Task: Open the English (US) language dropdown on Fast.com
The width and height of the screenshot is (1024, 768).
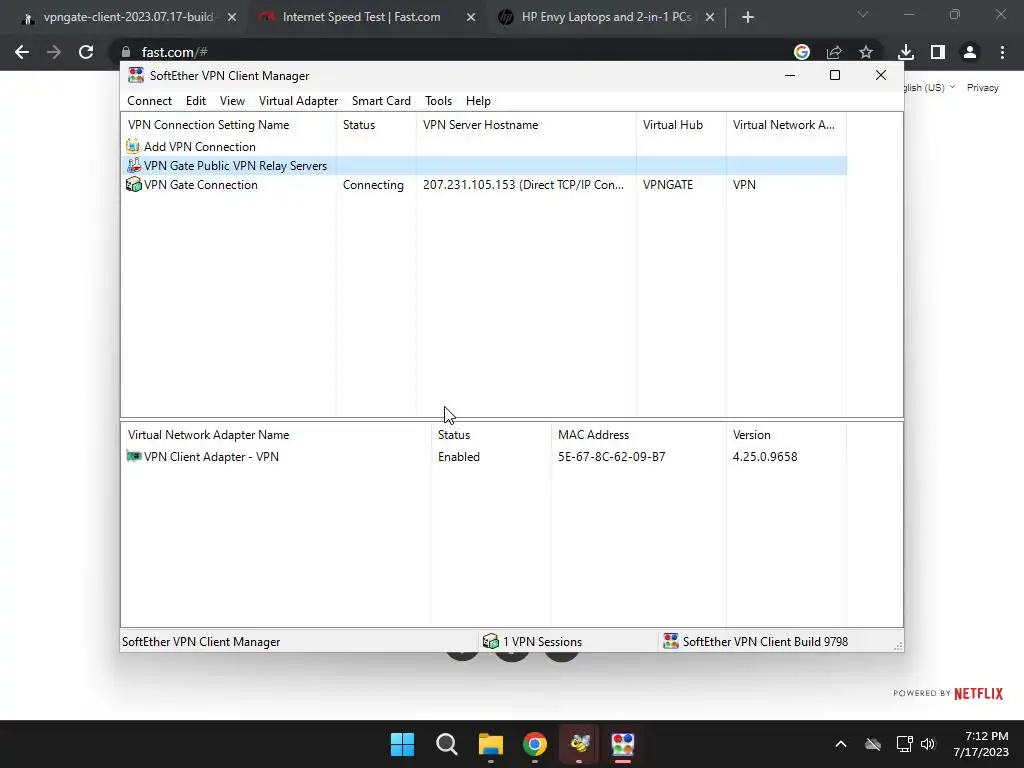Action: coord(930,88)
